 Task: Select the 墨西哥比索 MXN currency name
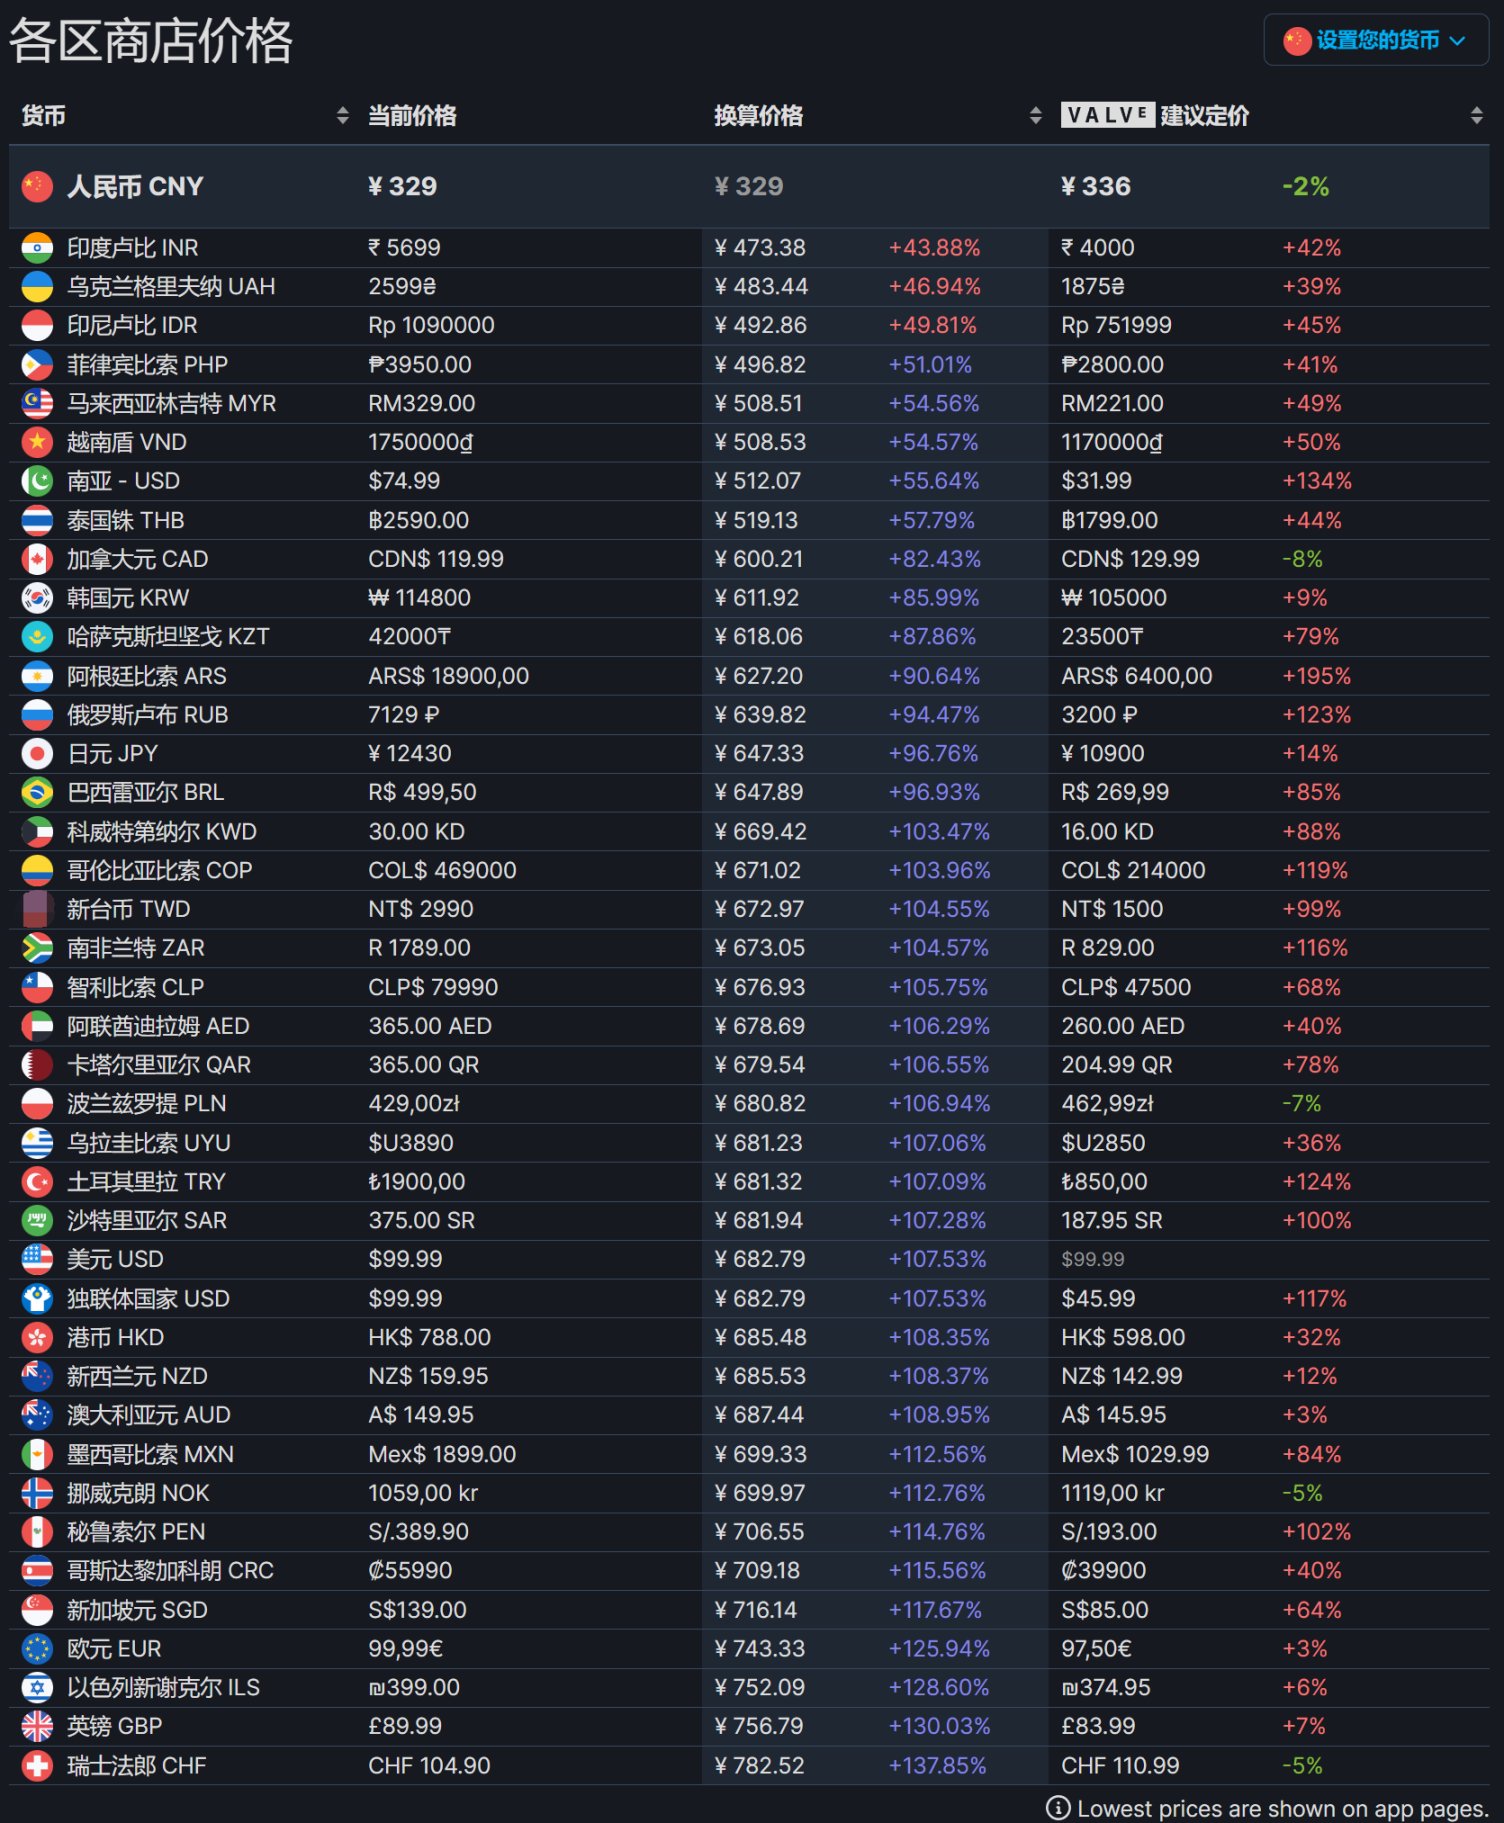click(x=150, y=1455)
